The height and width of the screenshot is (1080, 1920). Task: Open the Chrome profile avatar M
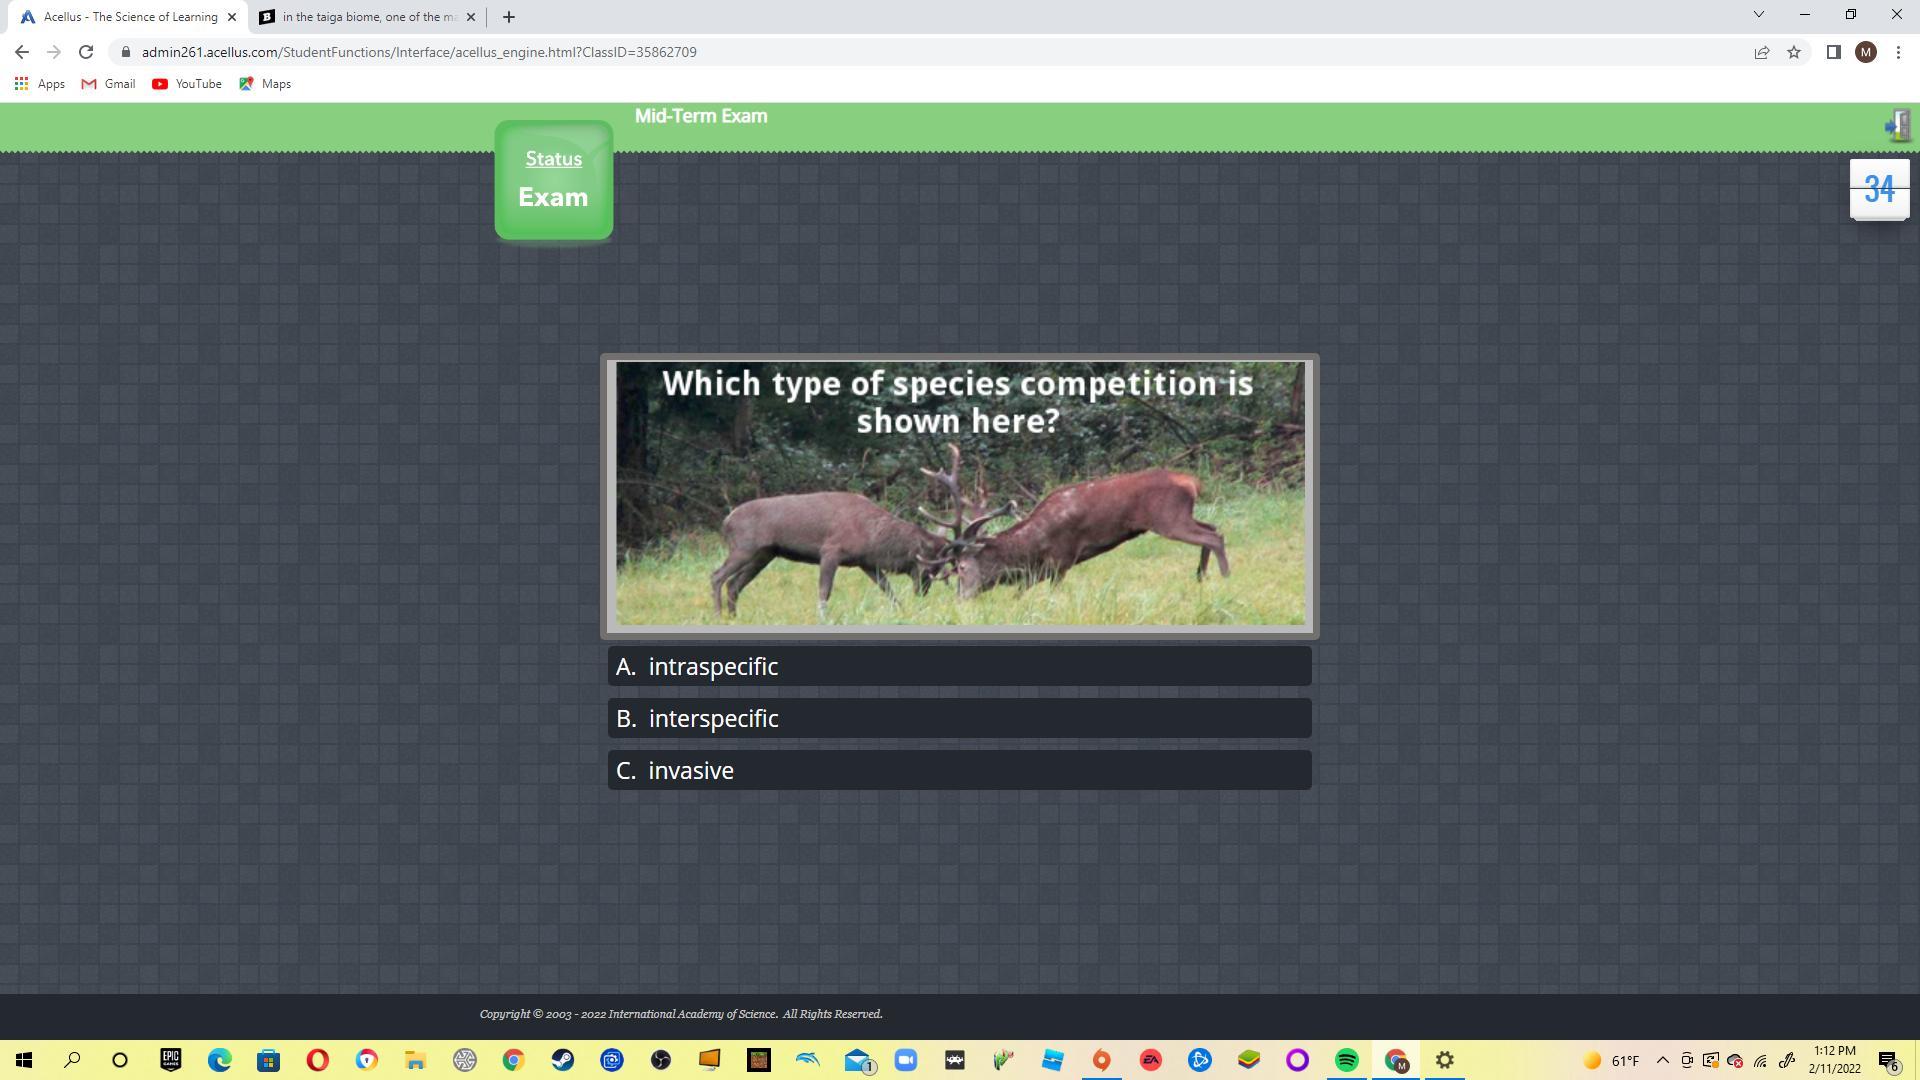[x=1865, y=52]
